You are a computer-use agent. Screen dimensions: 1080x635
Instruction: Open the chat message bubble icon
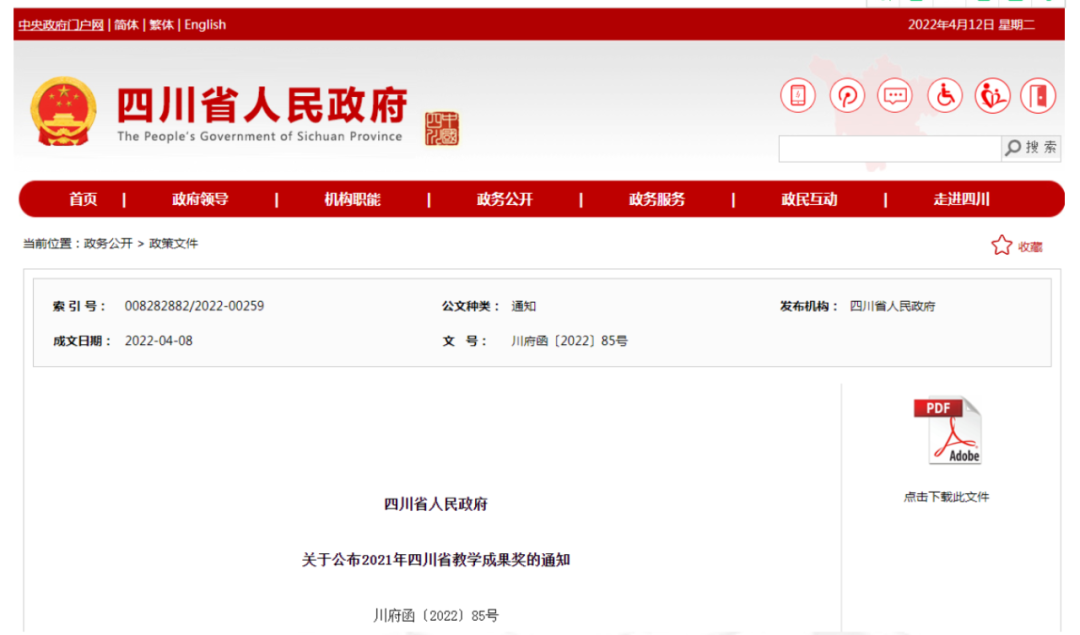tap(895, 96)
